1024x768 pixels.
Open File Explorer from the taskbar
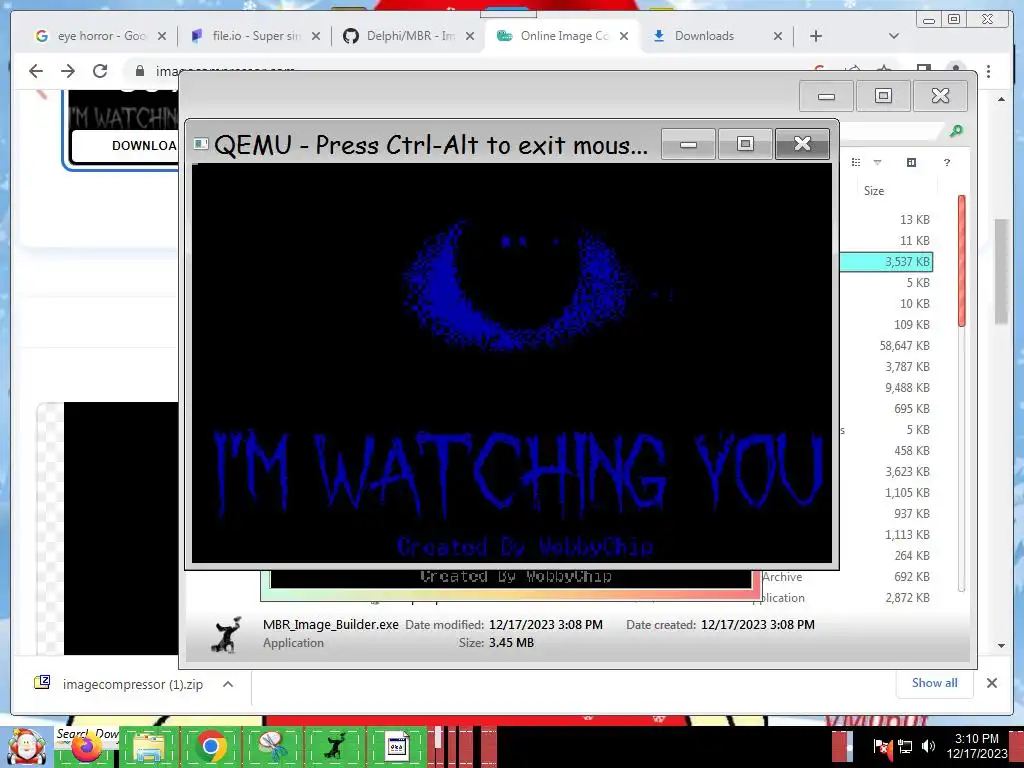(x=148, y=747)
